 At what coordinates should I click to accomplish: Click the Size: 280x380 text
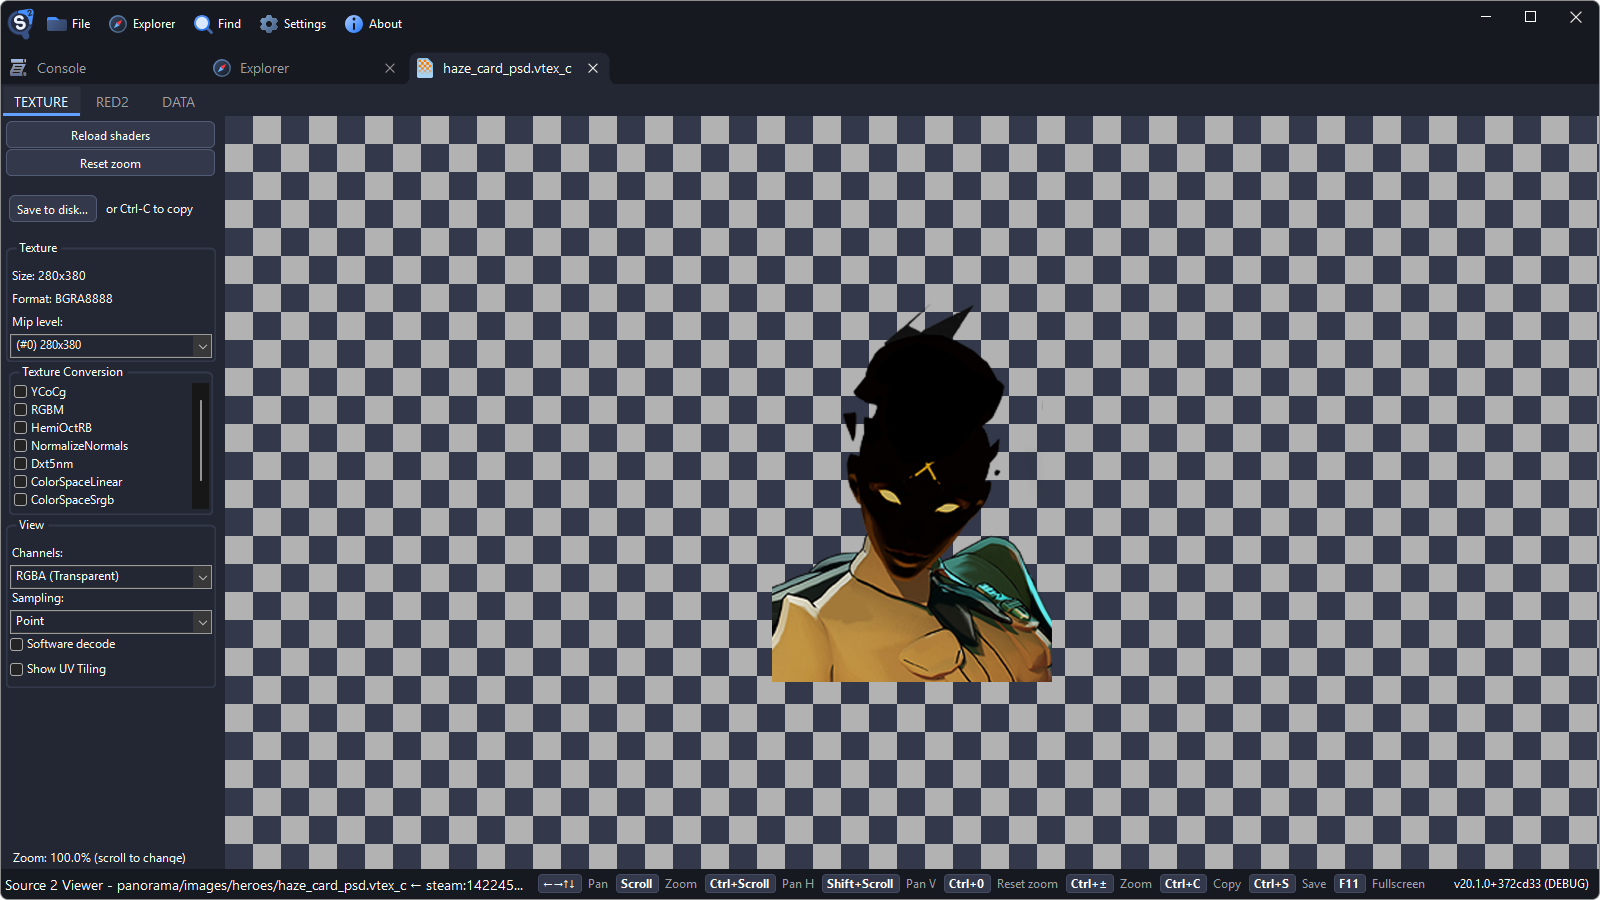click(49, 276)
